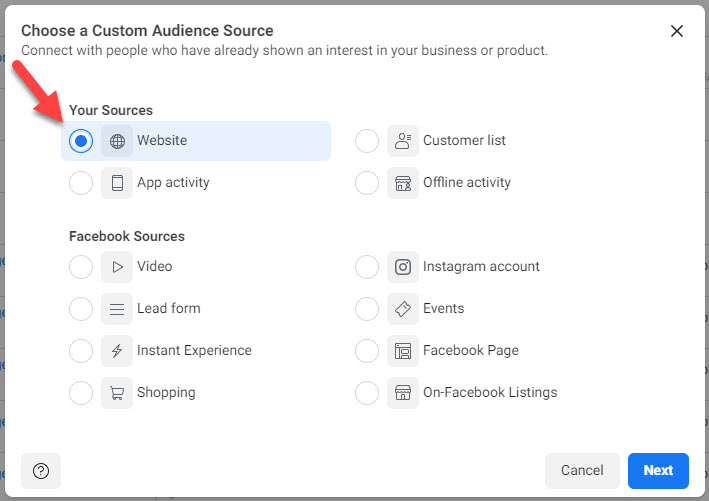Select the Events radio button
709x501 pixels.
click(367, 309)
